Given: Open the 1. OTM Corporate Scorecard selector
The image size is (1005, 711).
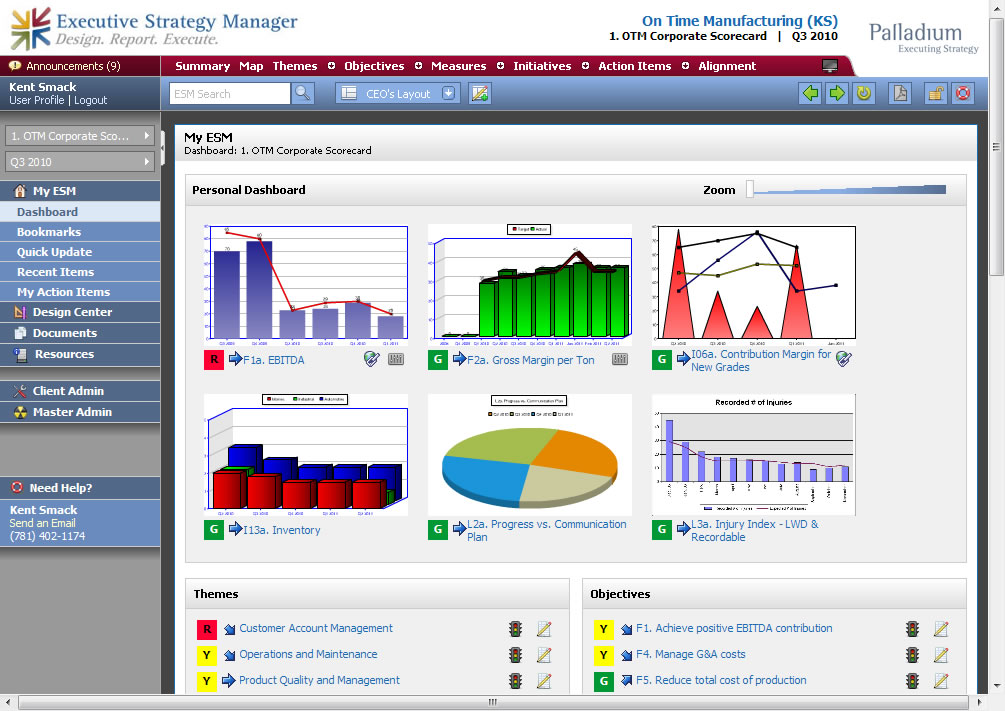Looking at the screenshot, I should click(x=80, y=136).
